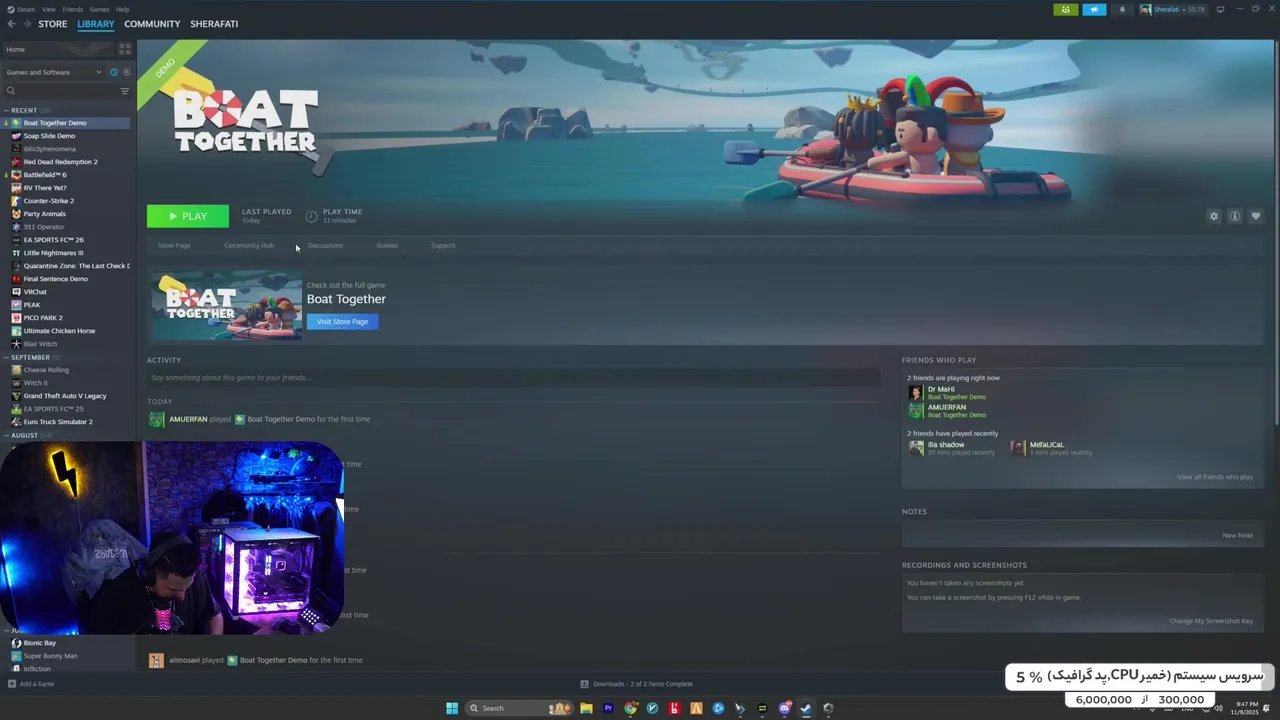The image size is (1280, 720).
Task: Open the Help menu
Action: (122, 9)
